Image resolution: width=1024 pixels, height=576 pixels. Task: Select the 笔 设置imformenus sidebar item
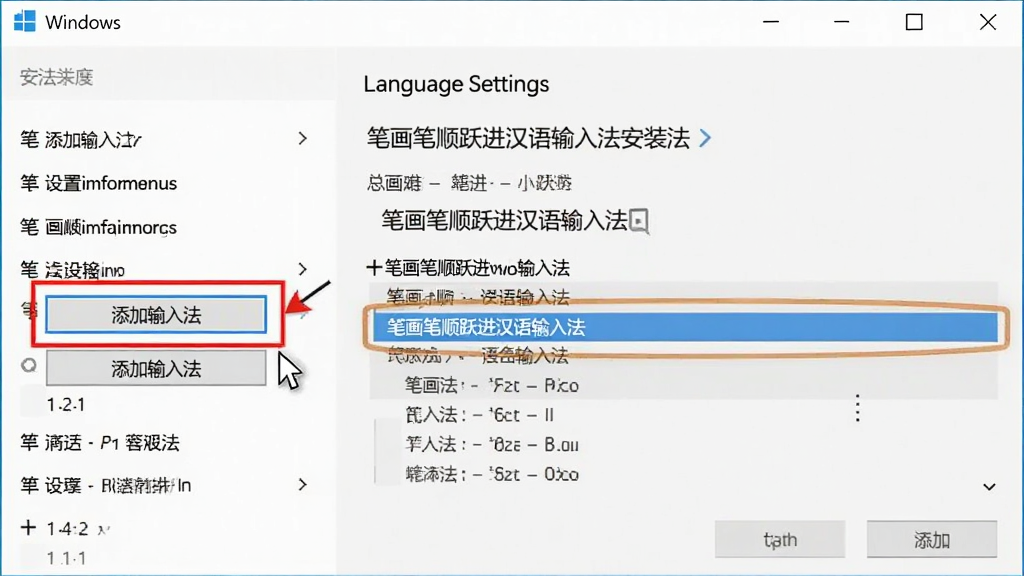pos(99,183)
